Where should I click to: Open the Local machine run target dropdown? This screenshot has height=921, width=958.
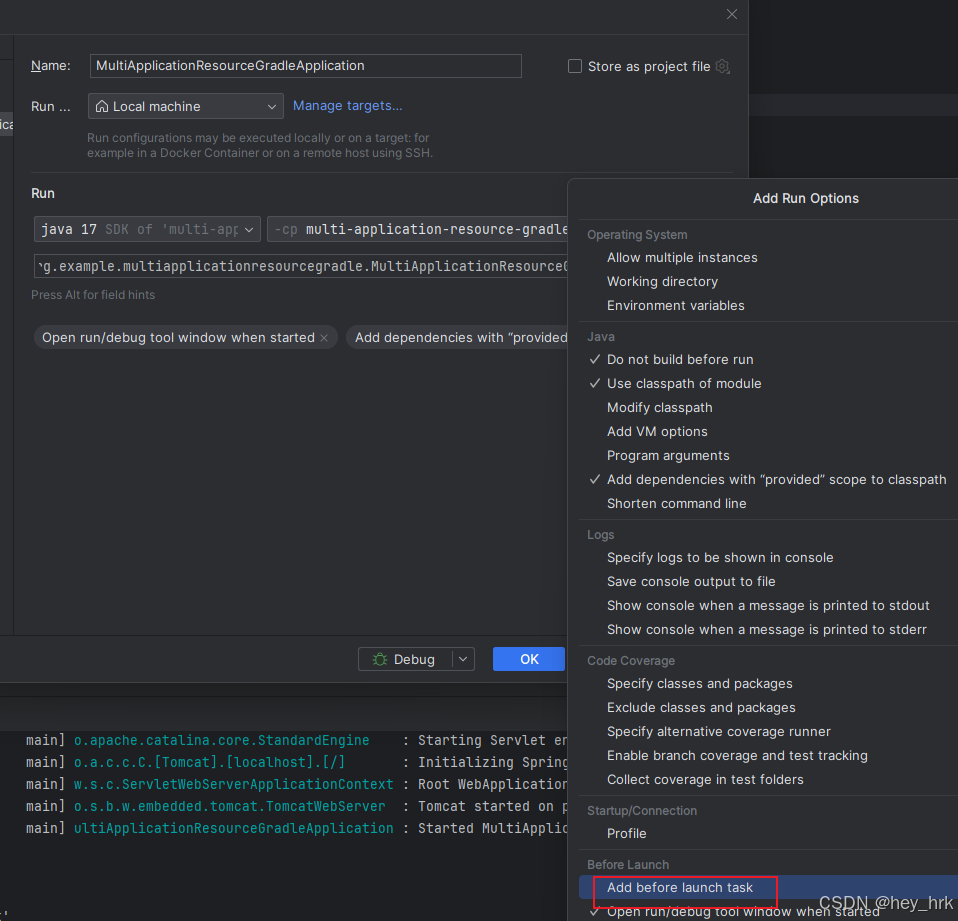coord(186,106)
